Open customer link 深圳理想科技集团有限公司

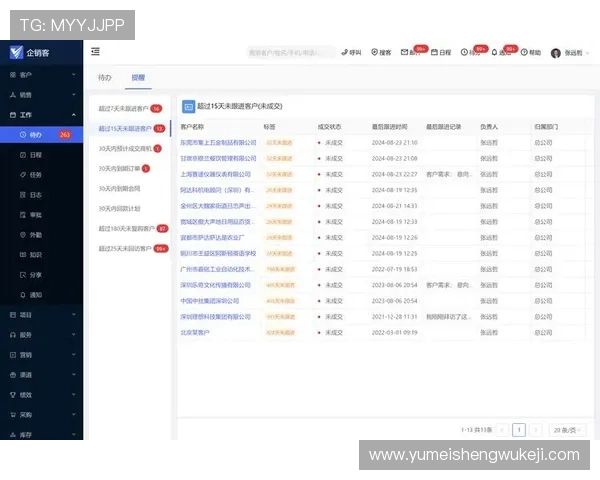coord(215,317)
